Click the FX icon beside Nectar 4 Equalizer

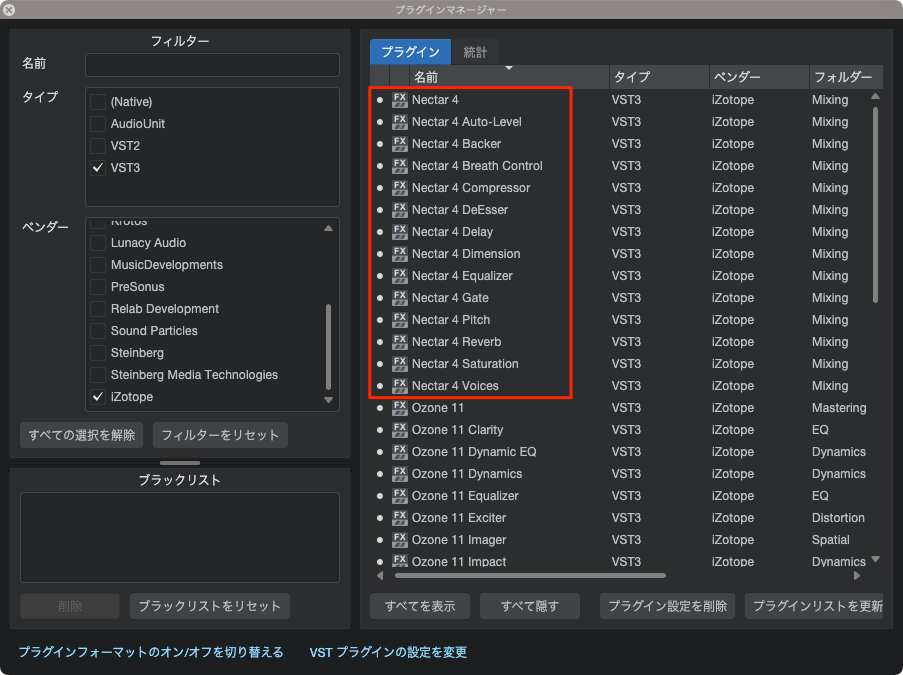coord(400,276)
